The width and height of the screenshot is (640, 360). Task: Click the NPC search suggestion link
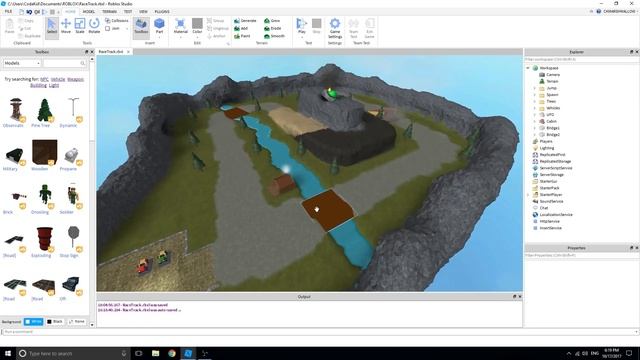[x=44, y=79]
